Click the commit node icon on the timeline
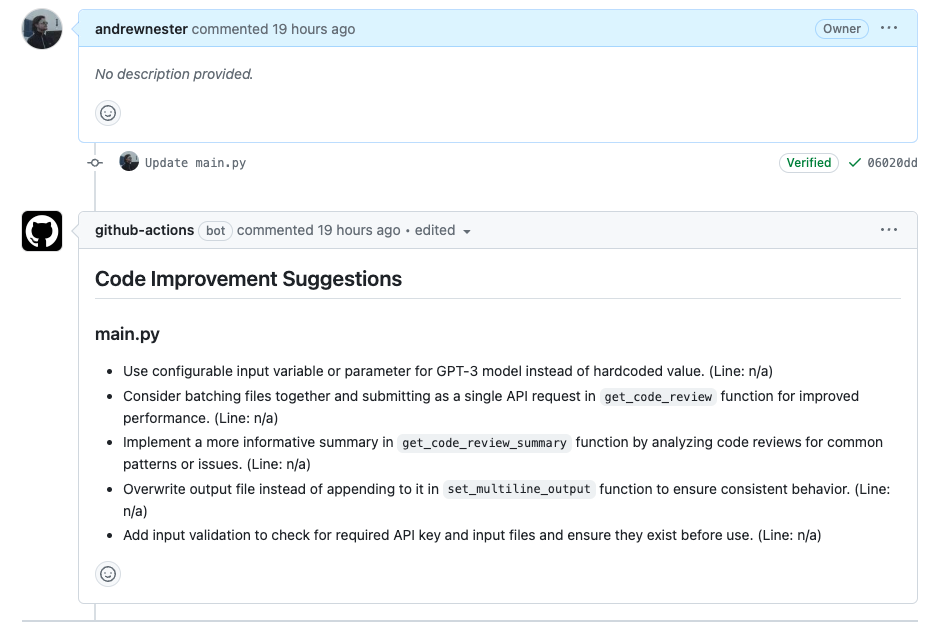Image resolution: width=935 pixels, height=628 pixels. coord(95,161)
